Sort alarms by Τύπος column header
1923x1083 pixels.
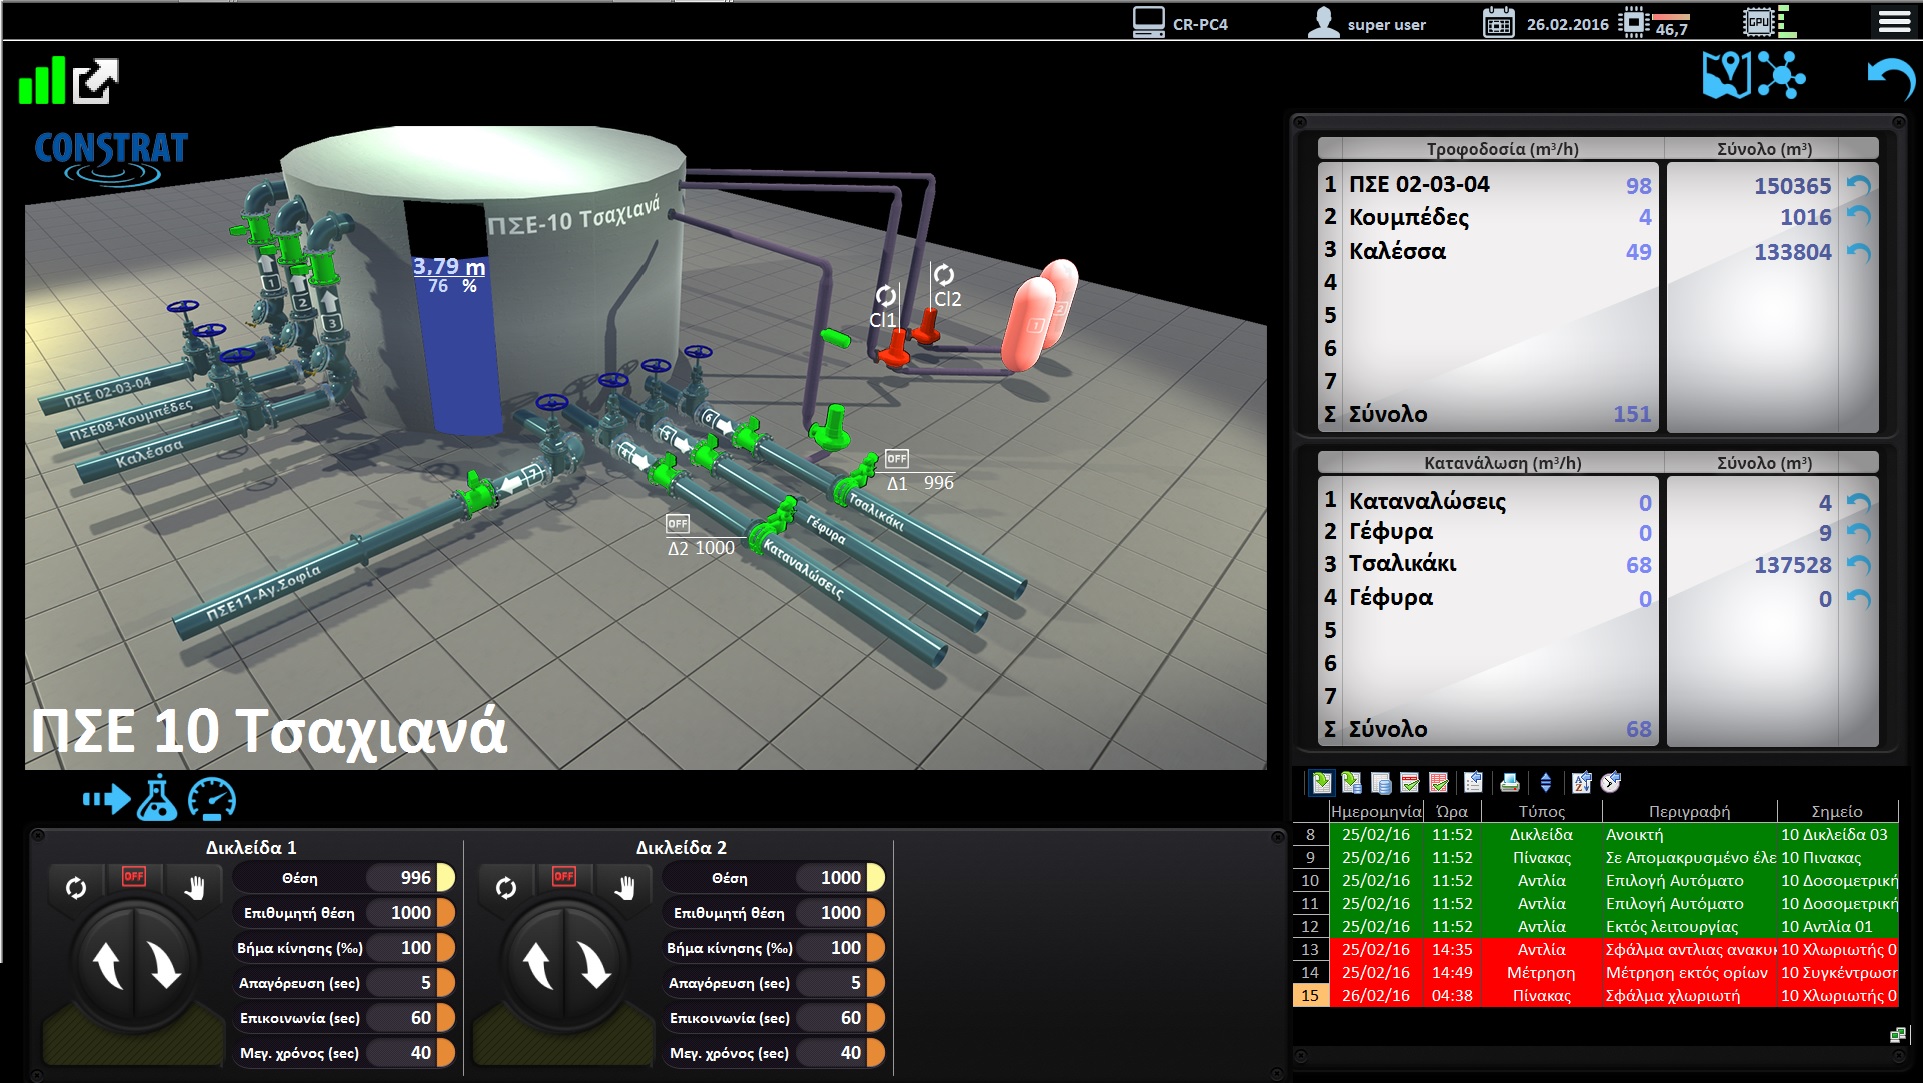coord(1541,811)
